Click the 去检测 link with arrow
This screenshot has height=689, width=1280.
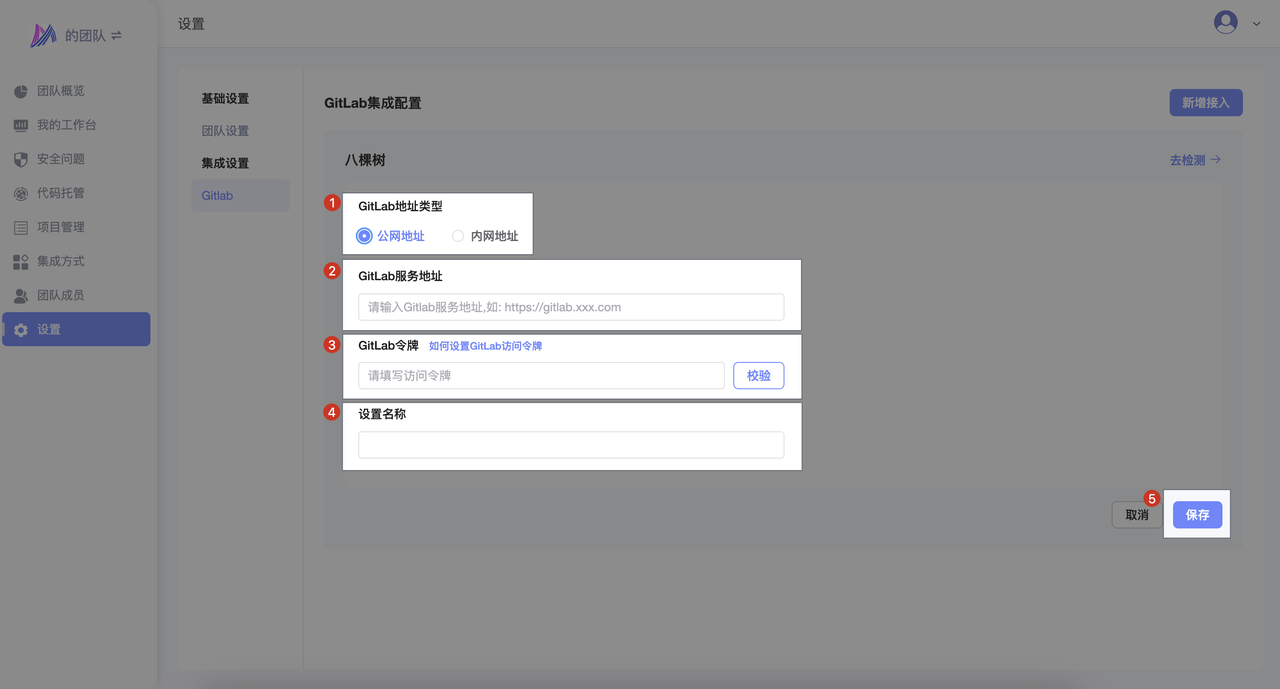pyautogui.click(x=1195, y=160)
